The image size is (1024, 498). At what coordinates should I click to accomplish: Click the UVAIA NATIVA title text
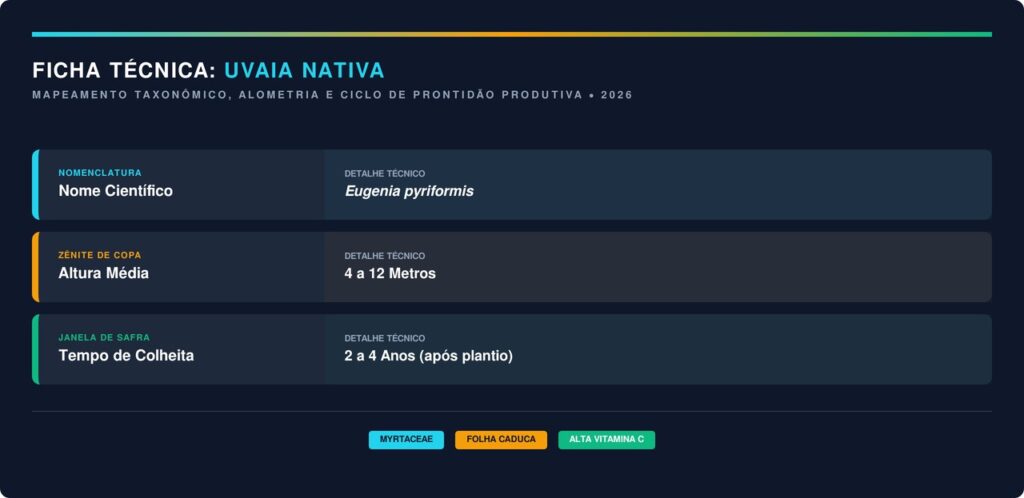[x=304, y=71]
